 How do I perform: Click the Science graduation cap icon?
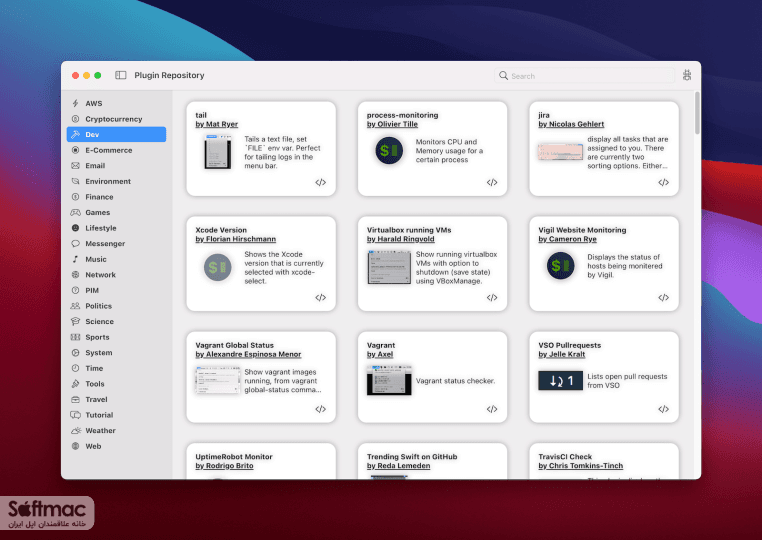[75, 321]
